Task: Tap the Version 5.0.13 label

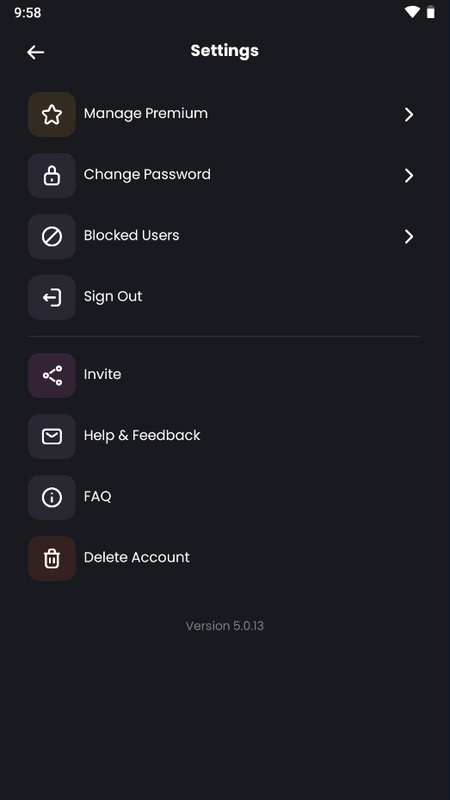Action: tap(224, 626)
